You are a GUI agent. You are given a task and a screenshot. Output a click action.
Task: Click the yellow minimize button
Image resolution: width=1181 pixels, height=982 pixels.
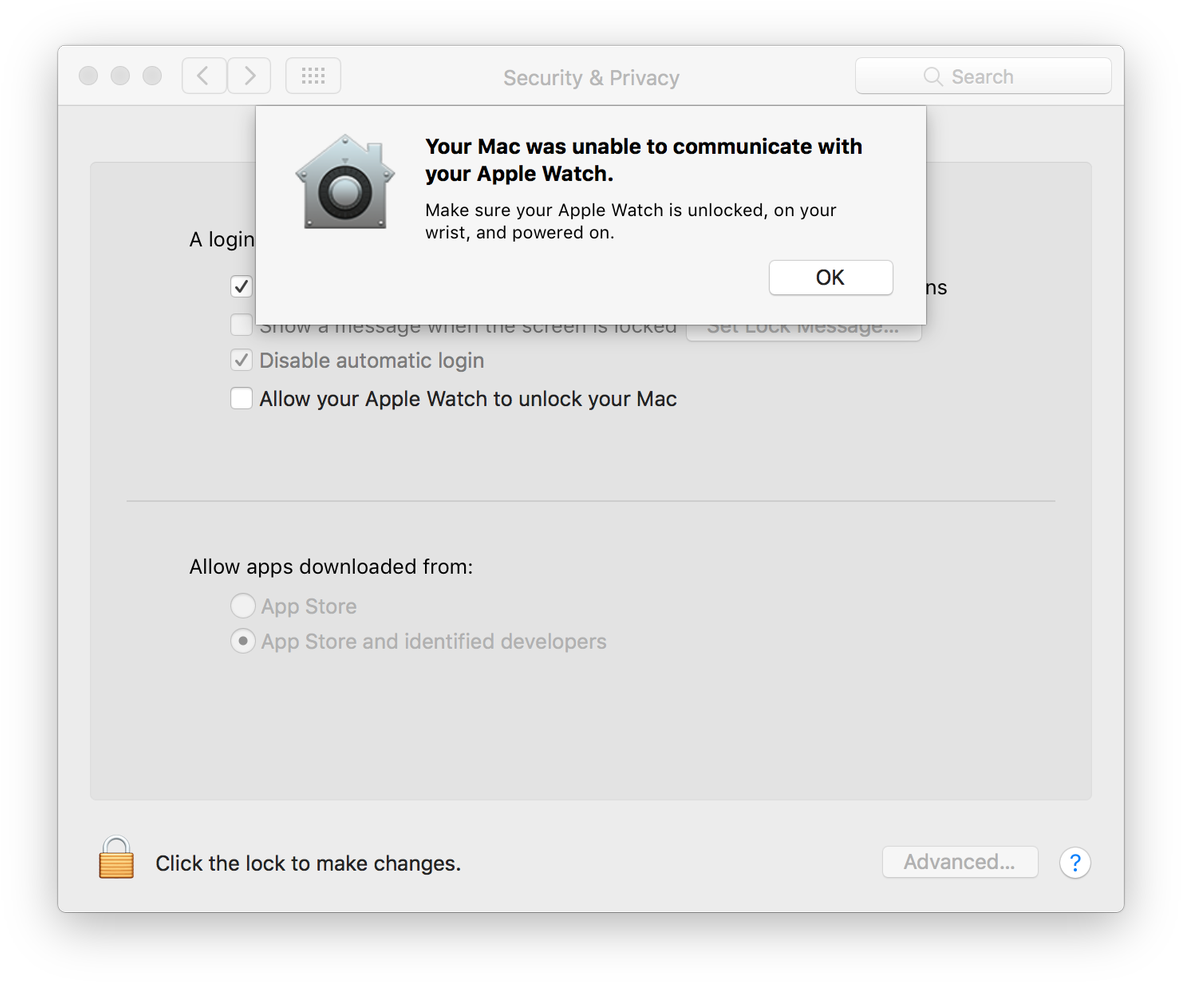coord(120,75)
